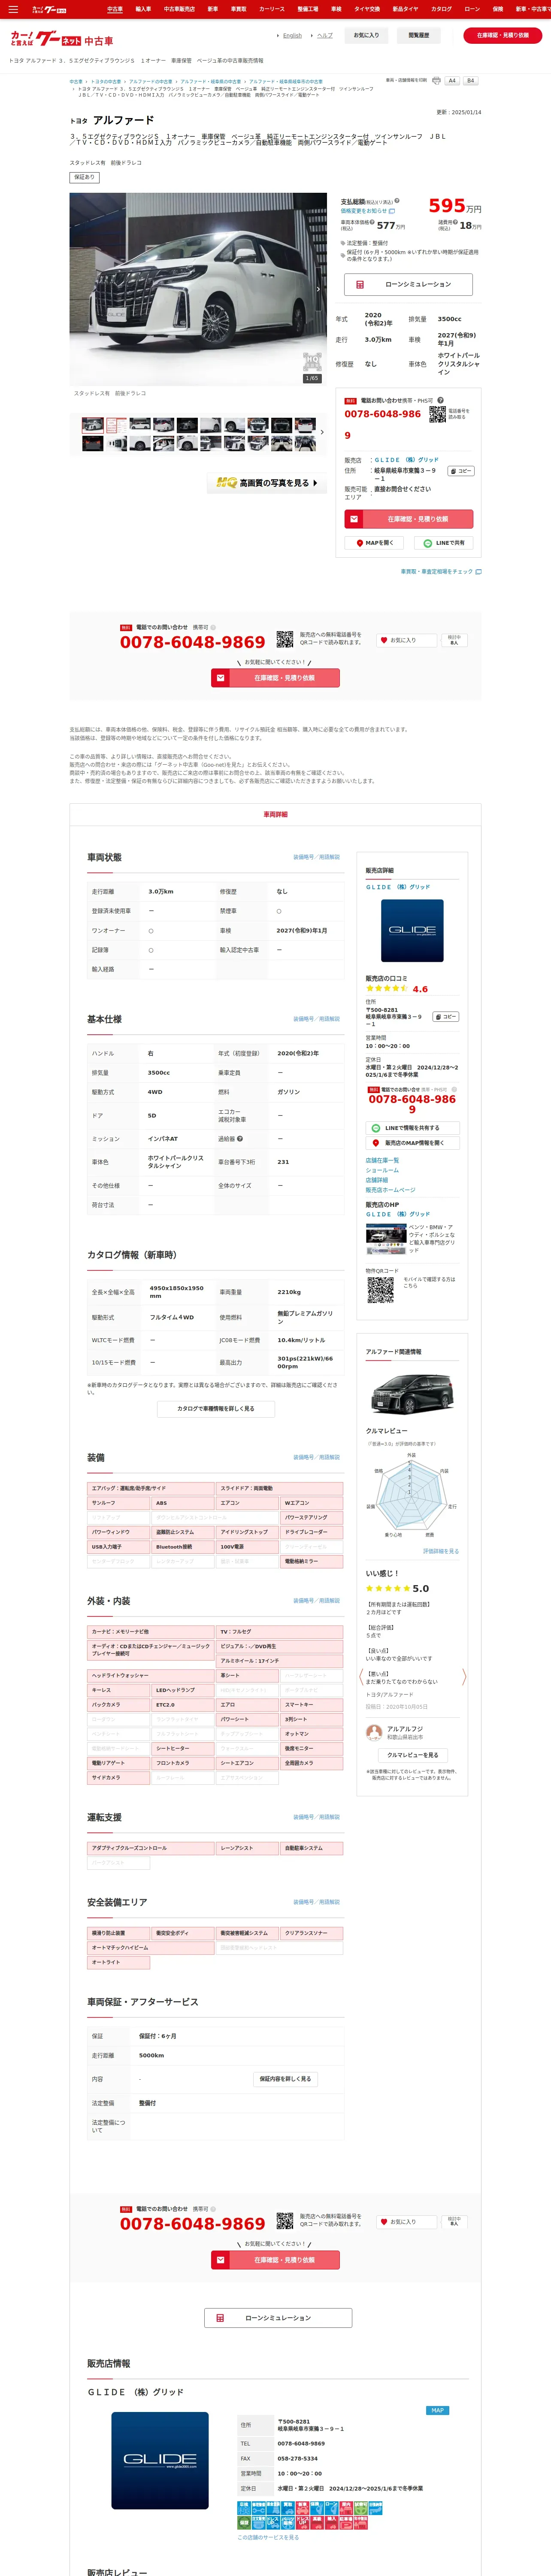Click bottom heart お気に入り button

pyautogui.click(x=407, y=2221)
